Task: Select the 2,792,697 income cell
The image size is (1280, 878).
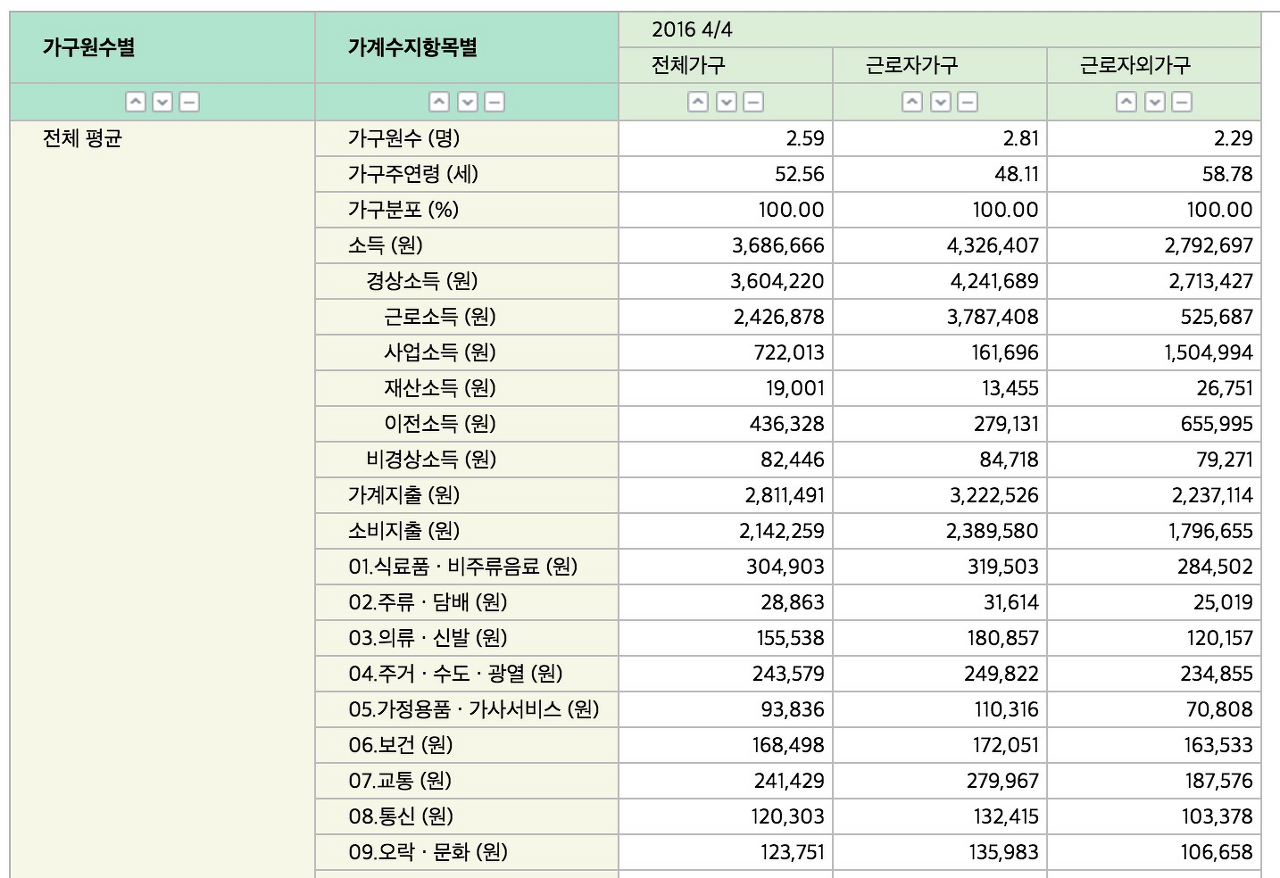Action: coord(1155,245)
